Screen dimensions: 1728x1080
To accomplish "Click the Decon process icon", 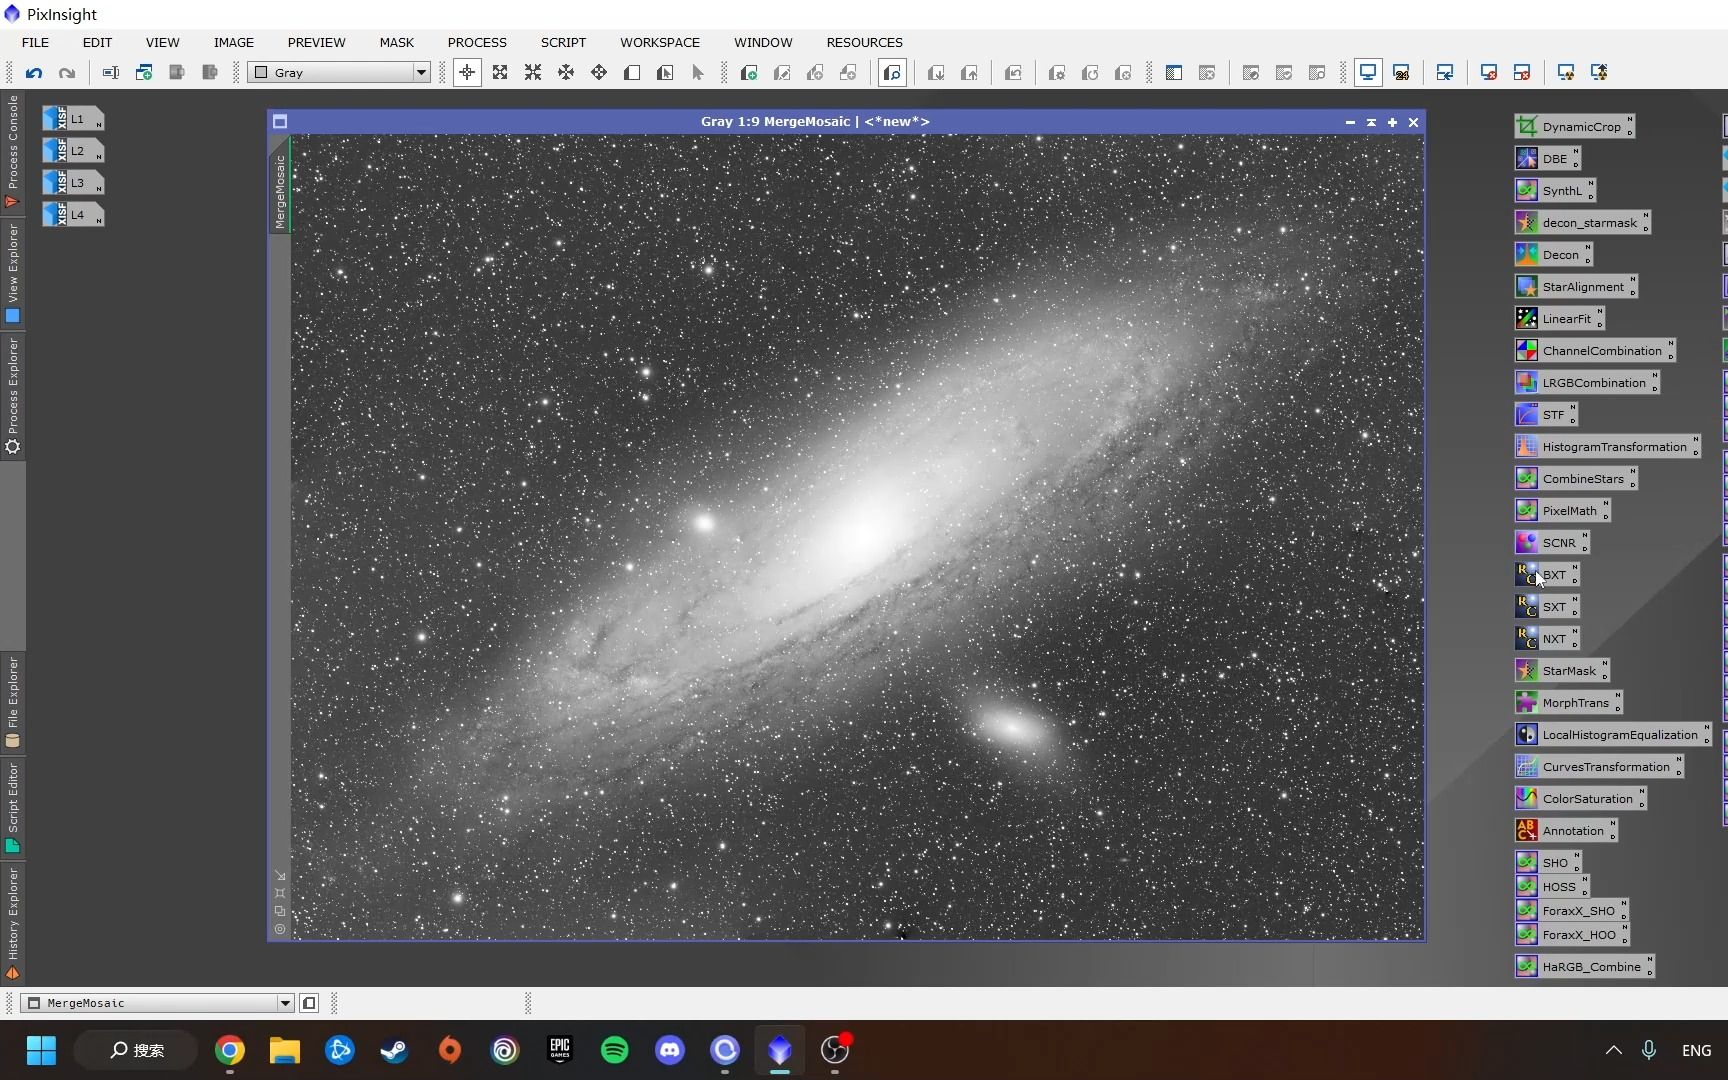I will 1553,255.
